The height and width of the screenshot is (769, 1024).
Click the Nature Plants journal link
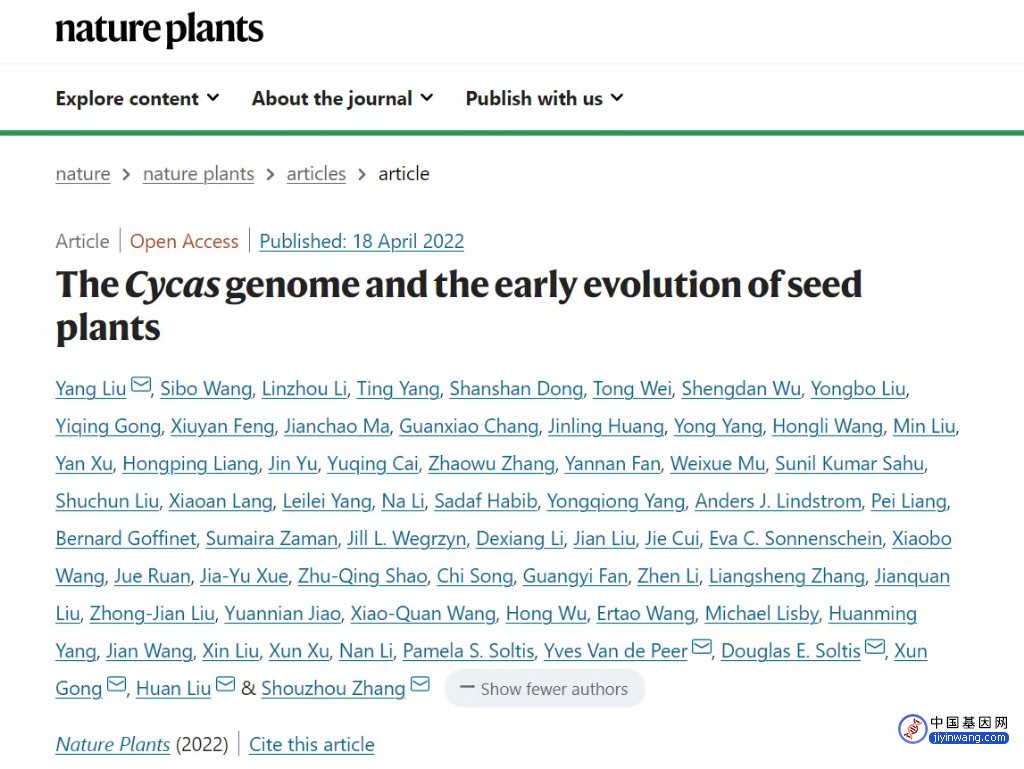pos(113,745)
